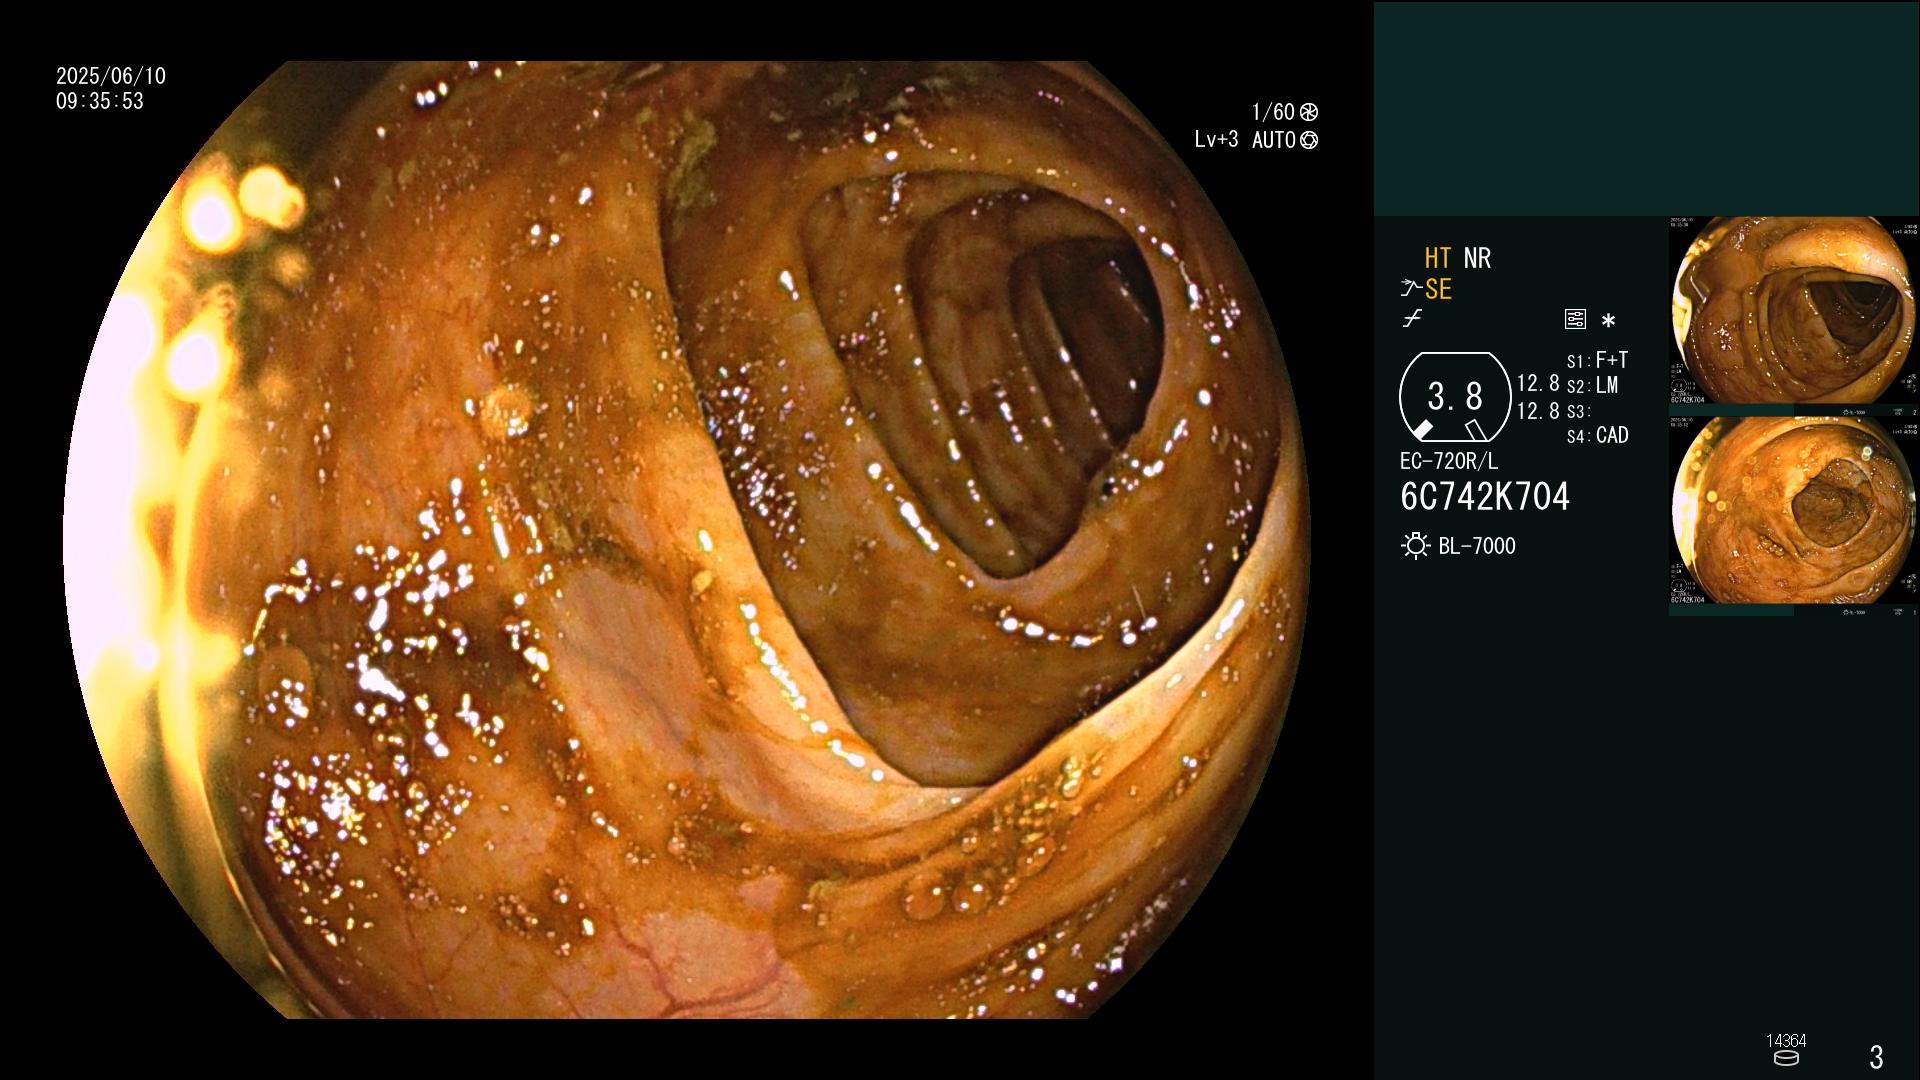The width and height of the screenshot is (1920, 1080).
Task: Click the HT indicator
Action: pyautogui.click(x=1438, y=258)
